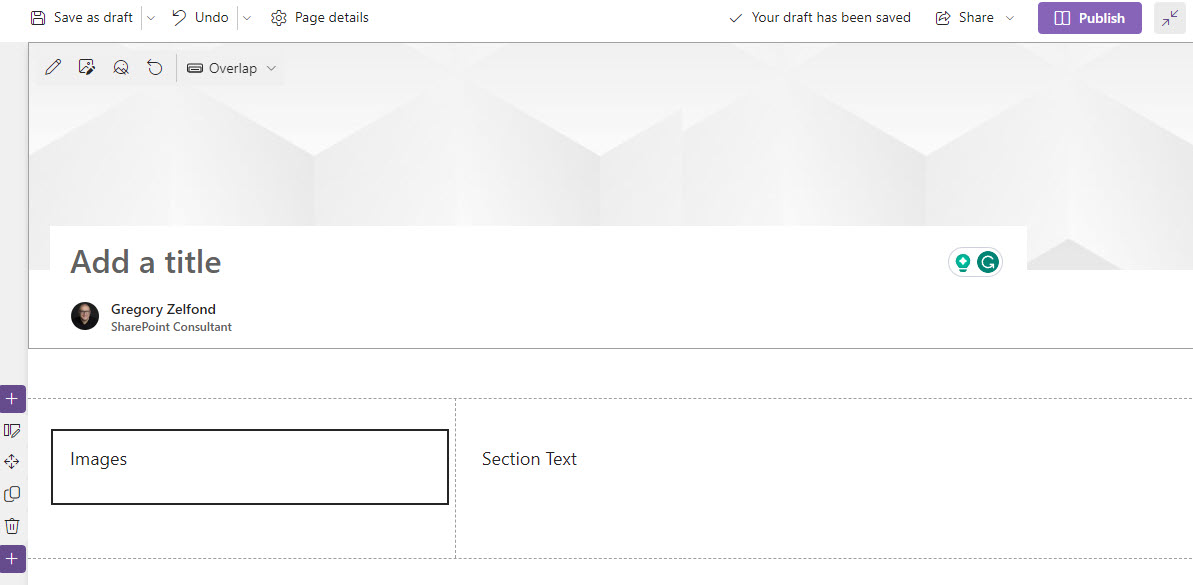Open the change image icon in title toolbar

pyautogui.click(x=87, y=68)
